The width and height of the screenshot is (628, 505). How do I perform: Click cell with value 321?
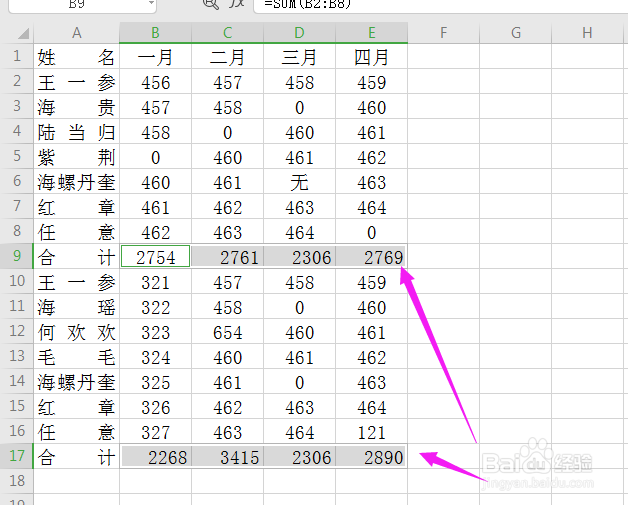[x=155, y=282]
